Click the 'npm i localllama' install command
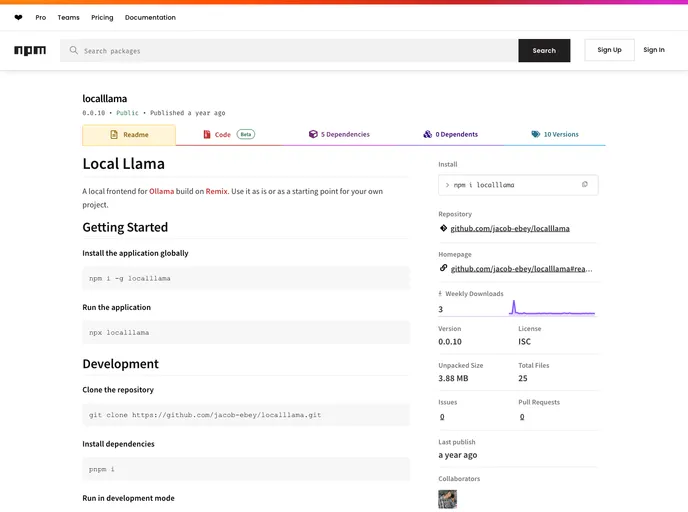The image size is (688, 512). [484, 185]
